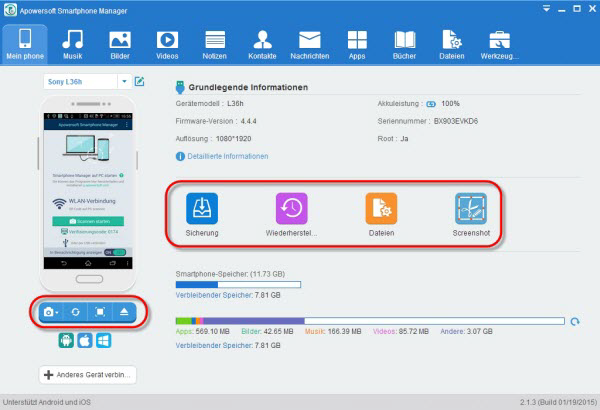Image resolution: width=600 pixels, height=410 pixels.
Task: Refresh the storage usage bar
Action: coord(575,322)
